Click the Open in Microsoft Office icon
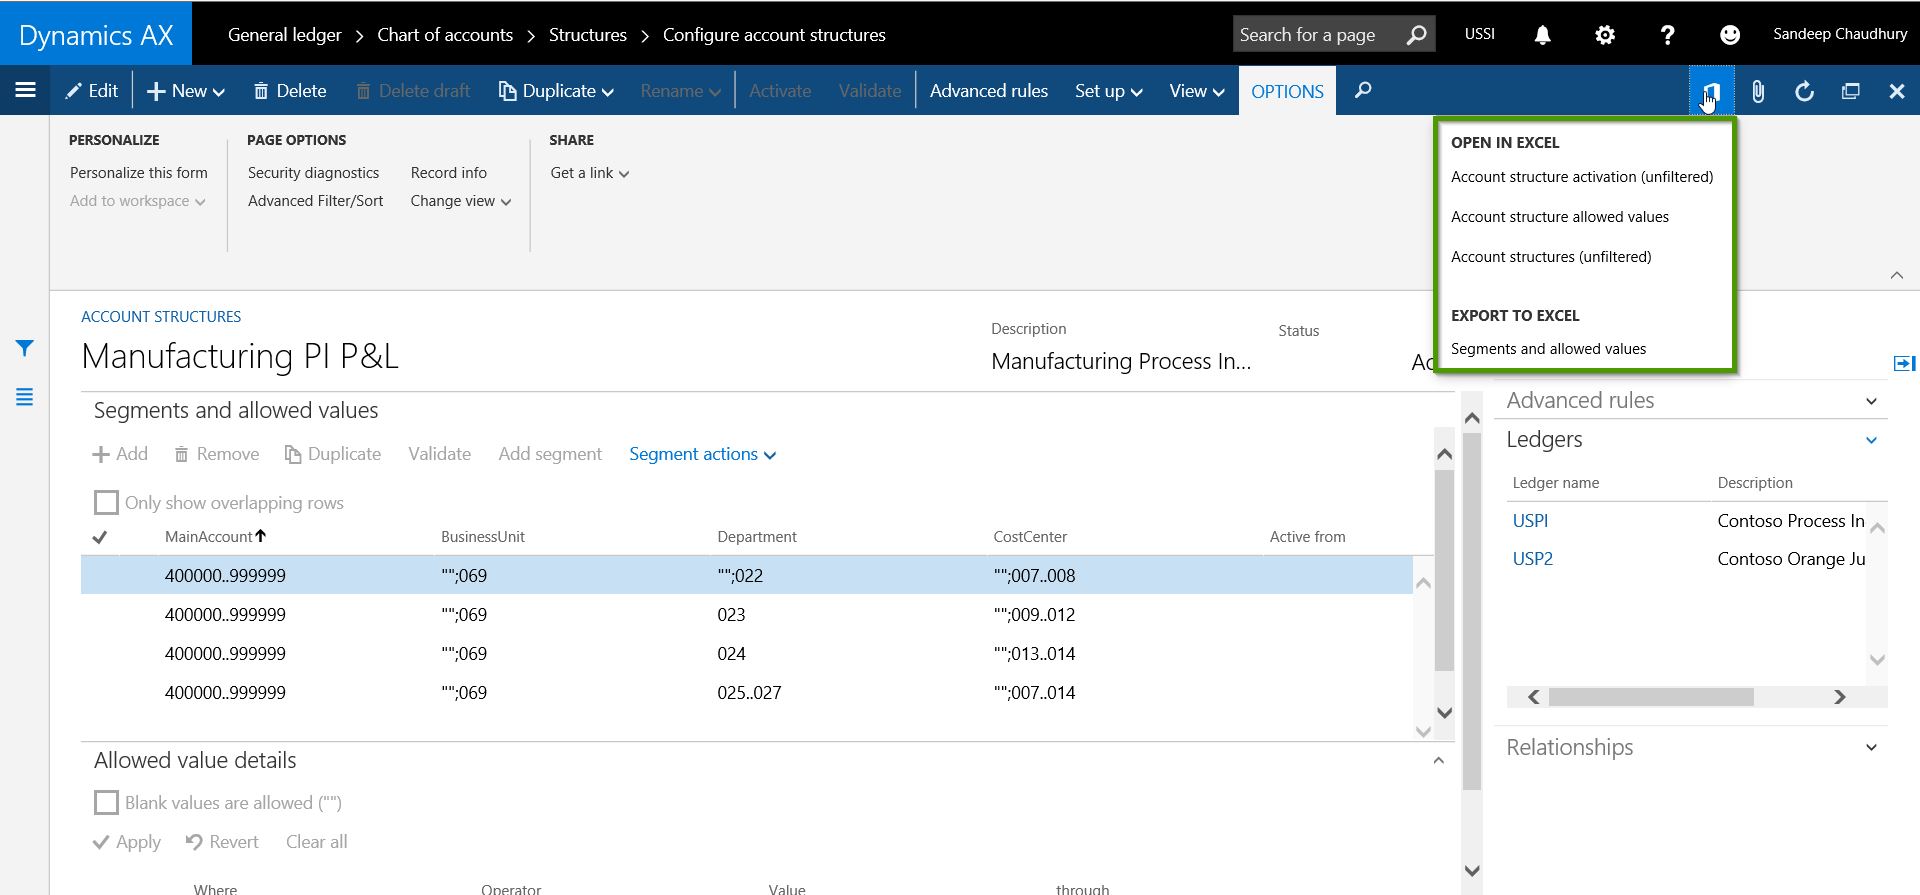This screenshot has width=1920, height=895. click(1711, 91)
